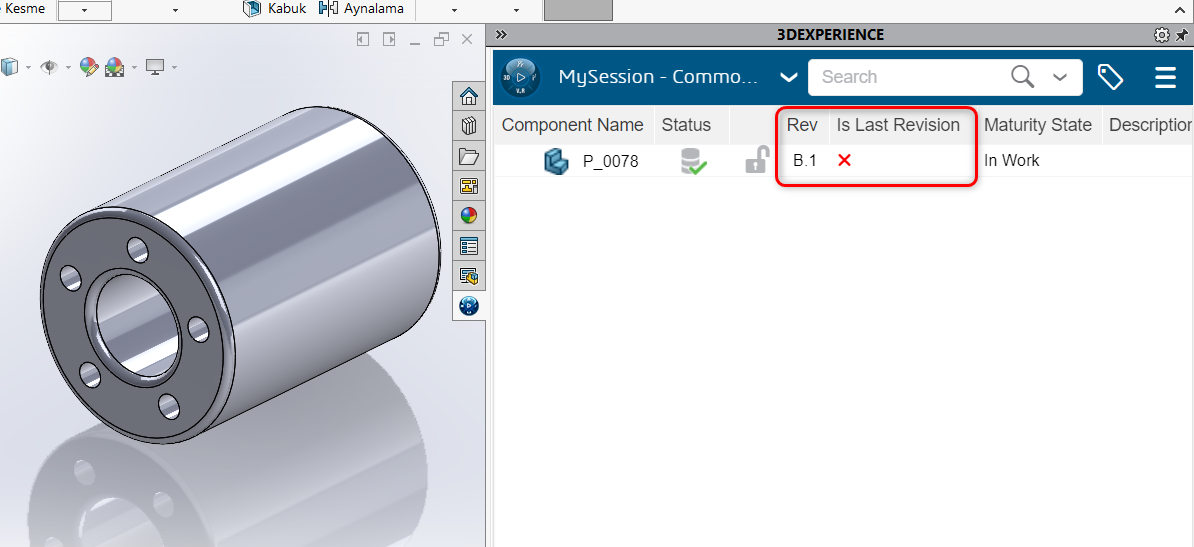Select the P_0078 component row name
Viewport: 1194px width, 547px height.
pyautogui.click(x=611, y=161)
